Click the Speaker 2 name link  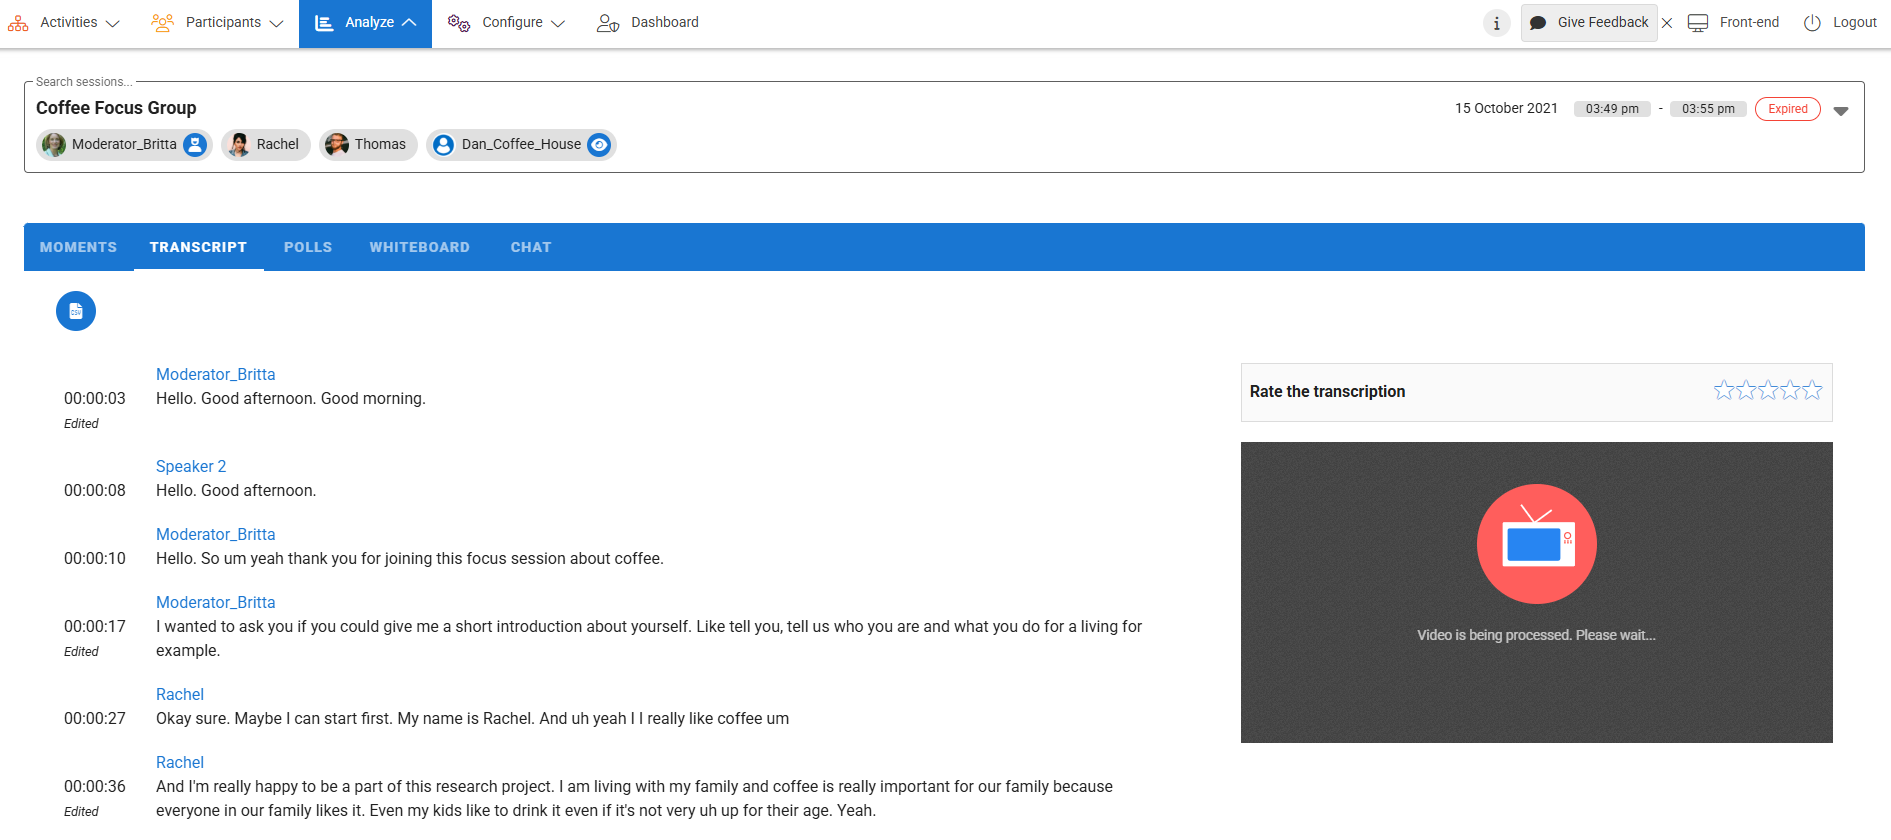(x=191, y=466)
